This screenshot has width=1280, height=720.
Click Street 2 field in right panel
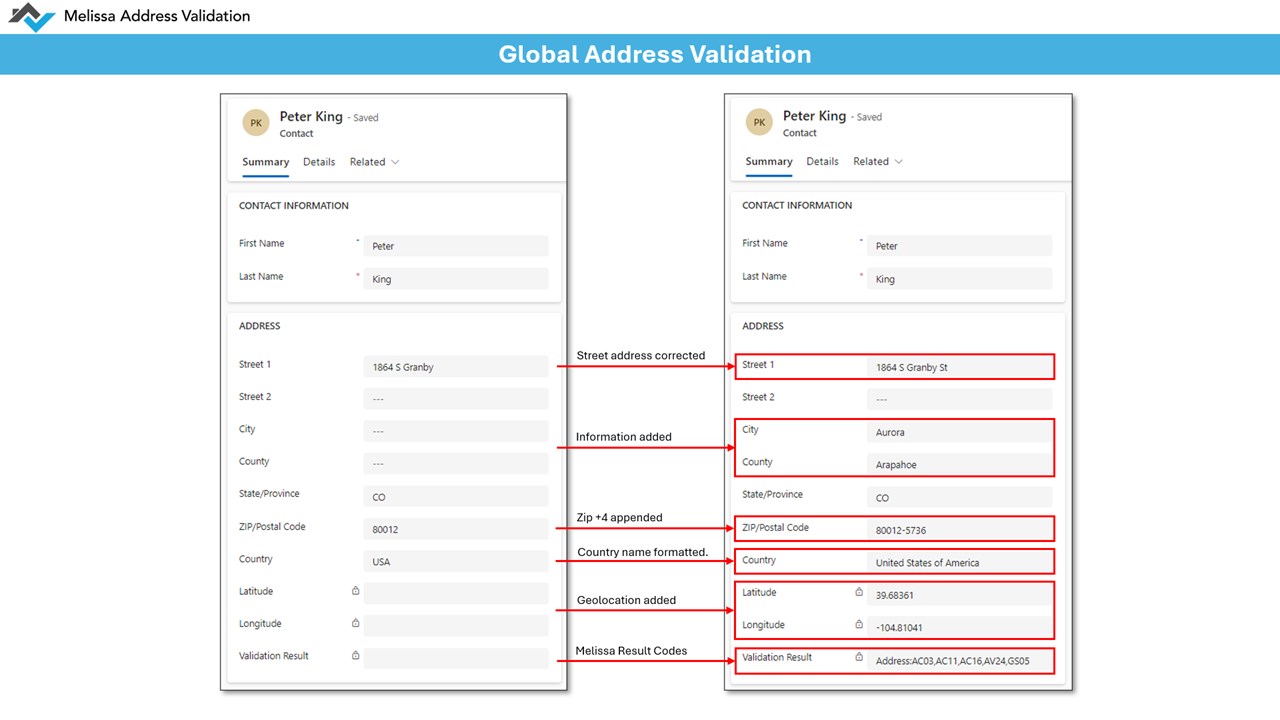pos(960,399)
